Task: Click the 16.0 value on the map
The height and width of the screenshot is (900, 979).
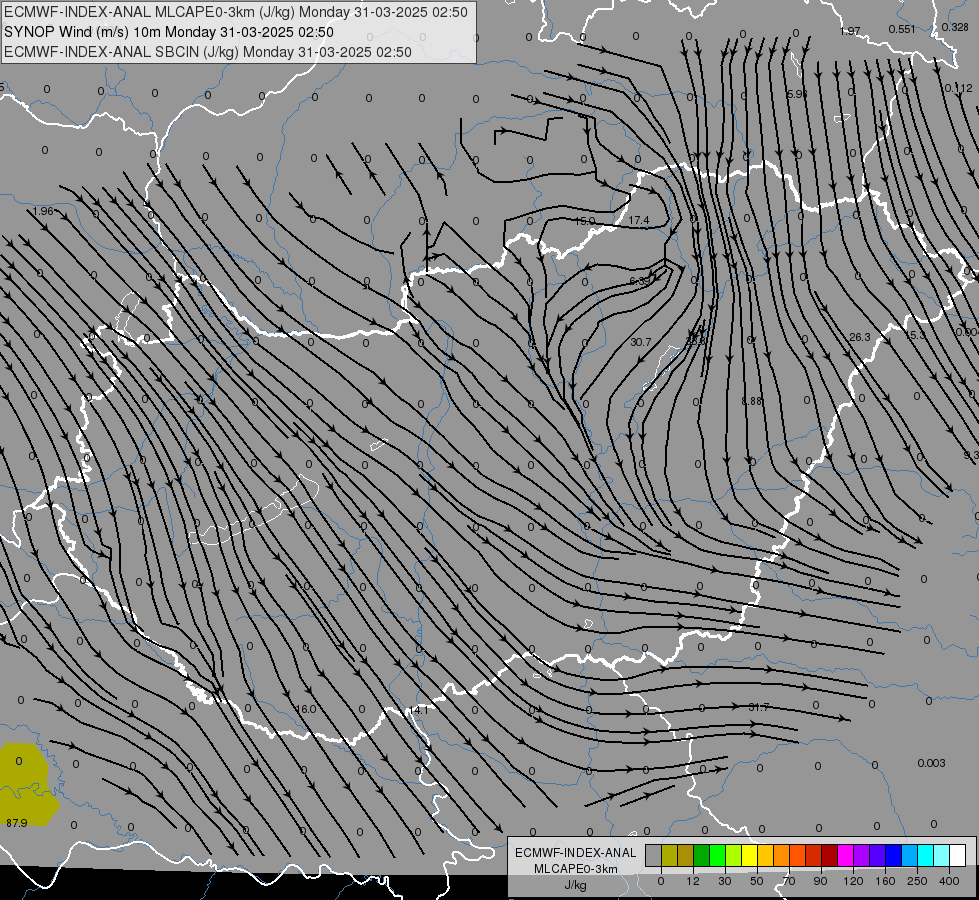Action: [x=306, y=709]
